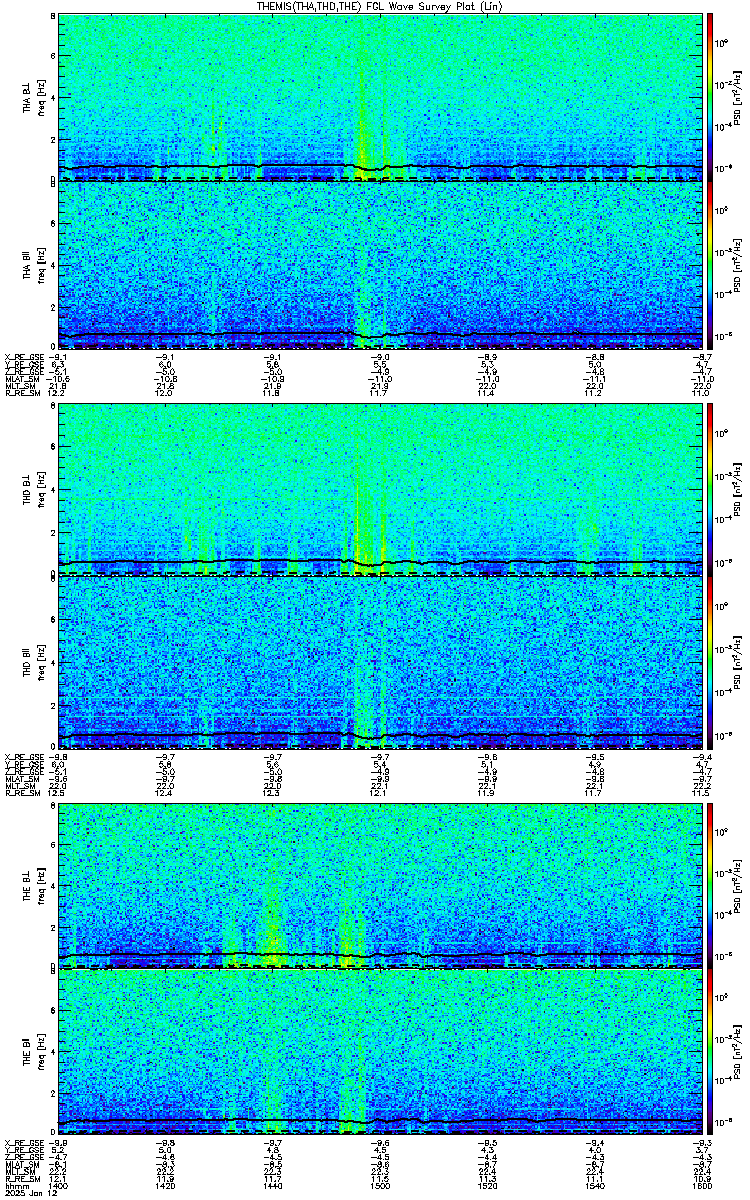Screen dimensions: 750x1200
Task: Click inside the THE B-perpendicular spectrogram panel
Action: click(381, 886)
